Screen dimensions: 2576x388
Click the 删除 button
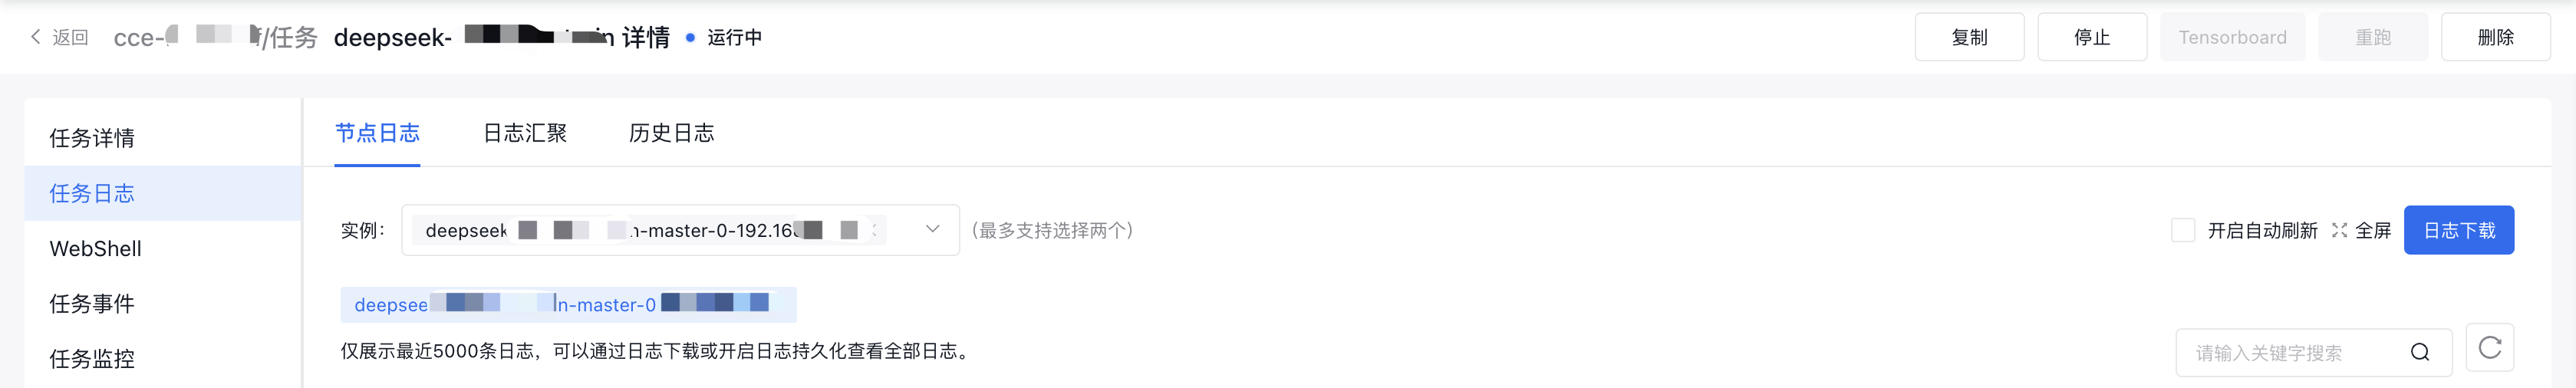2495,37
